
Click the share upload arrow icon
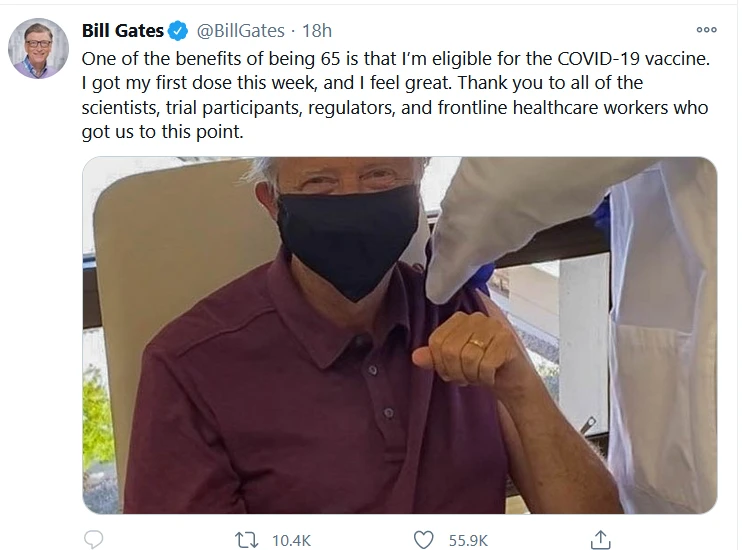coord(600,539)
